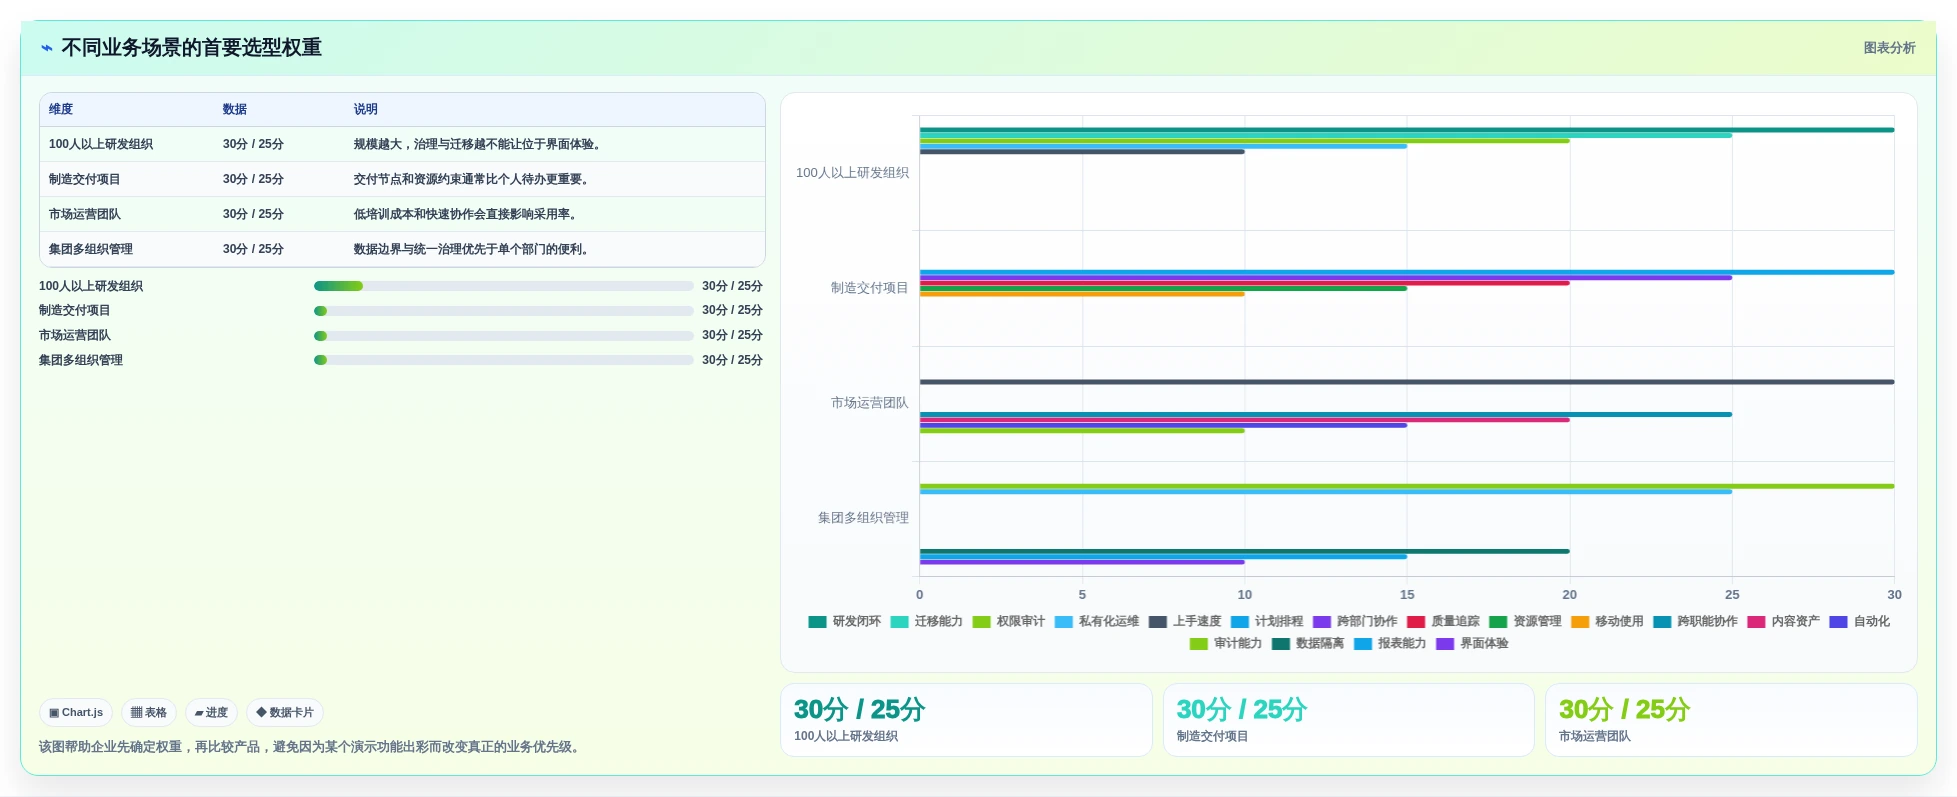The height and width of the screenshot is (797, 1957).
Task: Click description 规模越大，治理与迁移越不能让位于界面体验
Action: [478, 144]
